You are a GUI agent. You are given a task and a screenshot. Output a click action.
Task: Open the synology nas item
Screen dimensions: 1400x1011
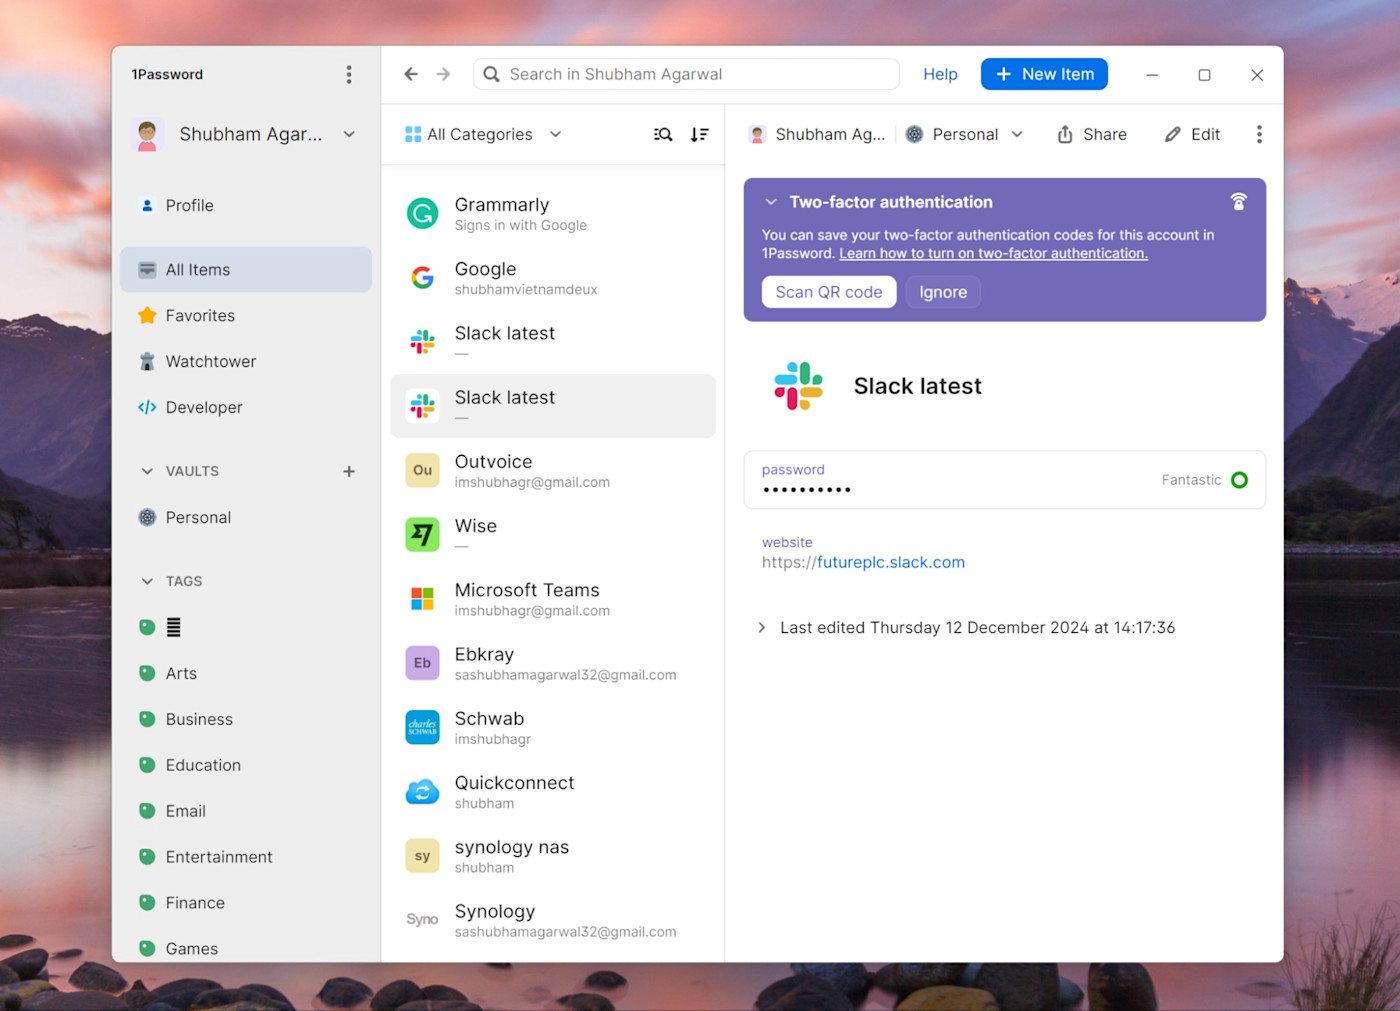[553, 855]
